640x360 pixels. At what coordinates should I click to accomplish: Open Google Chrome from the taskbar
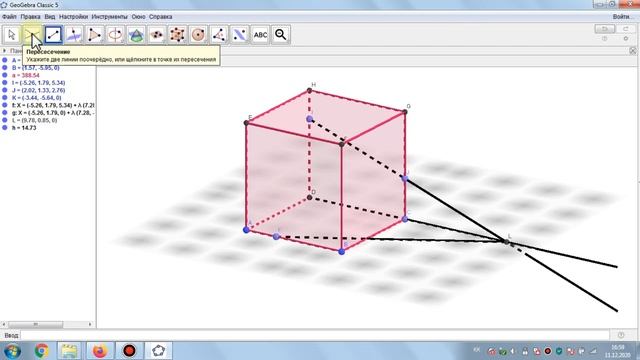coord(42,351)
